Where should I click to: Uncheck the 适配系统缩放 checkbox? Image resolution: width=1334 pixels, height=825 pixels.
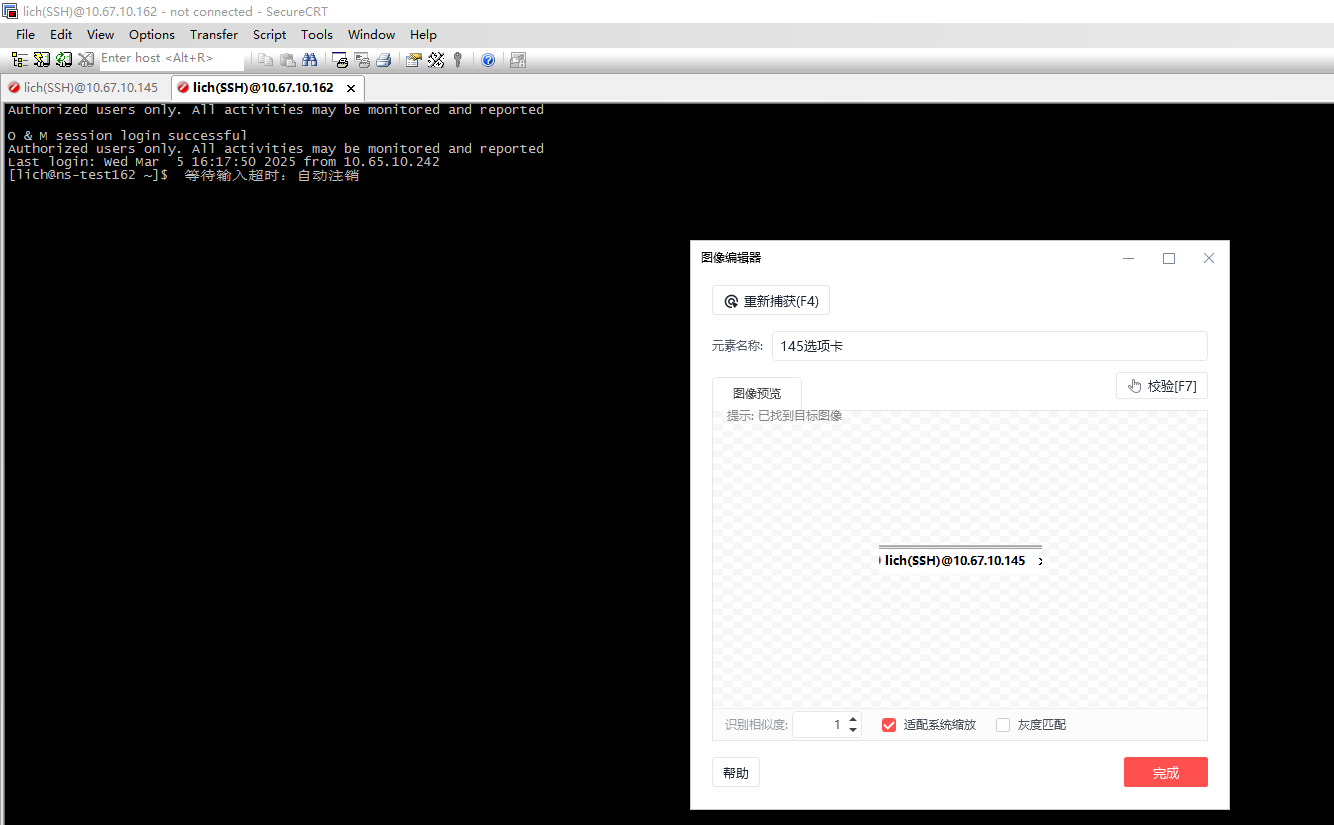click(888, 725)
